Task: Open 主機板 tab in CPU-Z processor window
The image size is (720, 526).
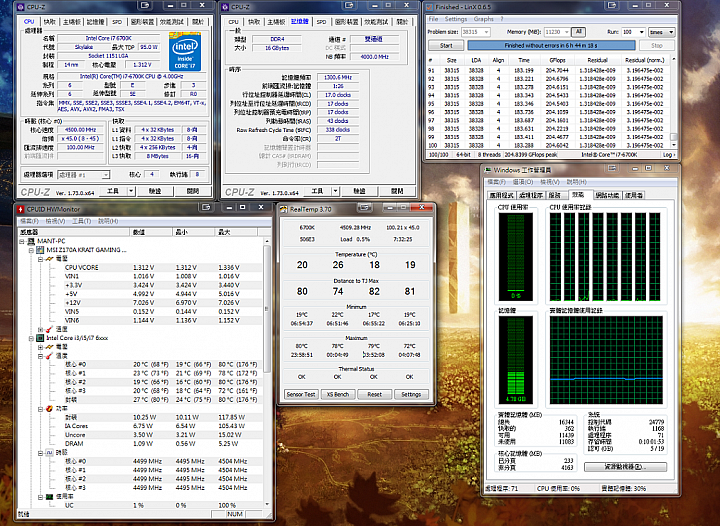Action: [72, 22]
